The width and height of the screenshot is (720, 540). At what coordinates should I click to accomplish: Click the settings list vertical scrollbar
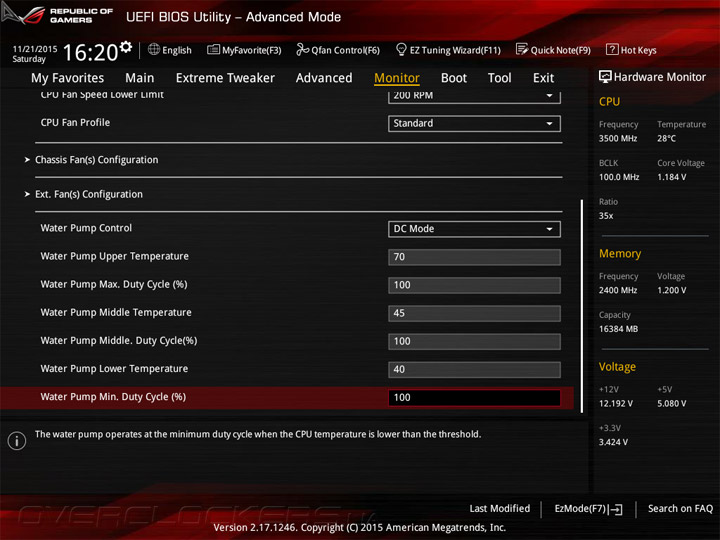582,306
